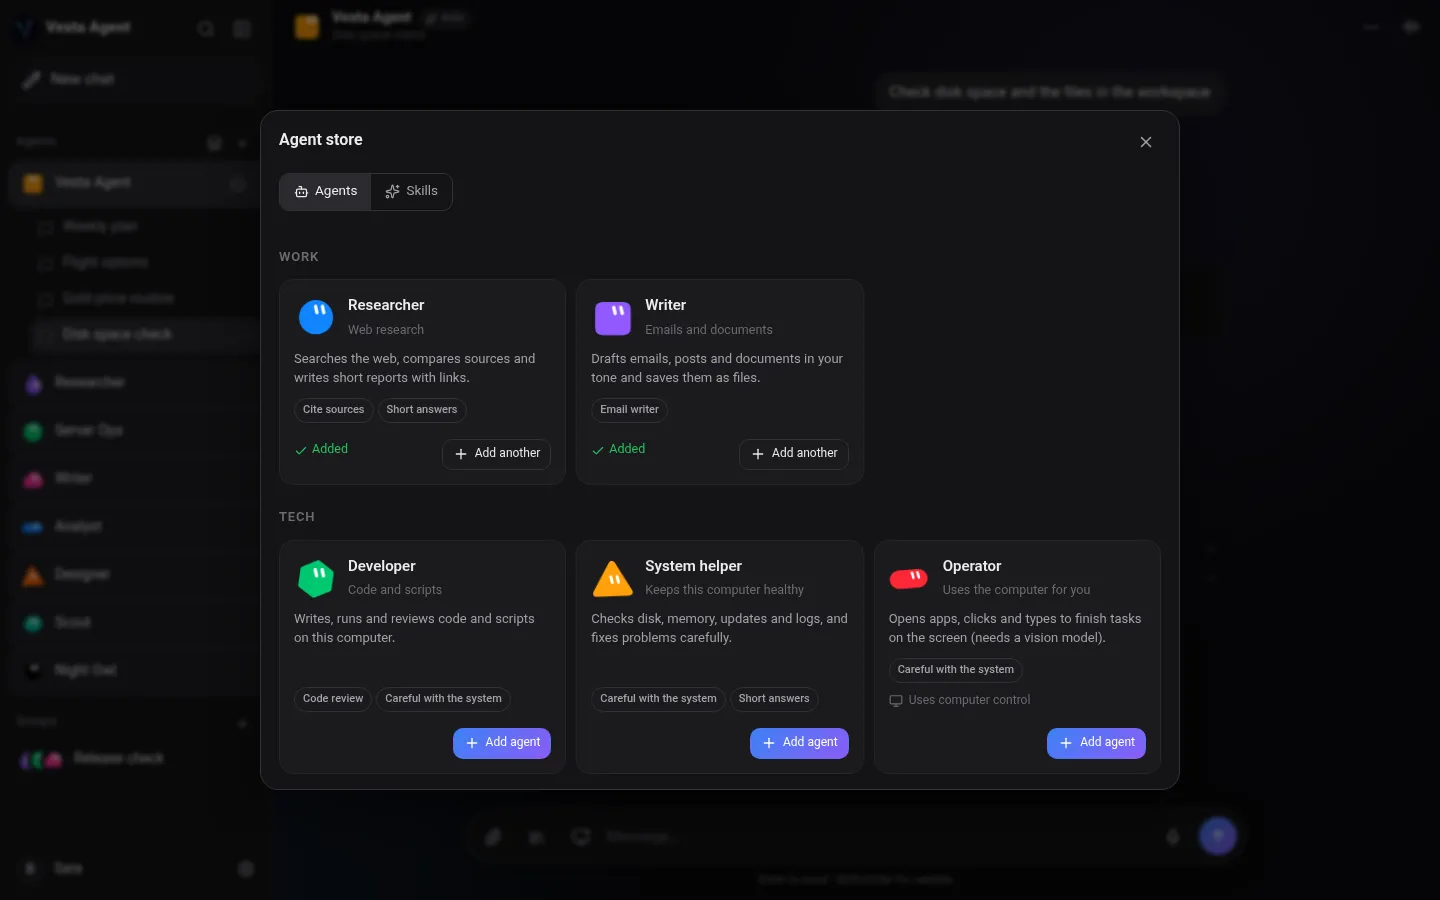The width and height of the screenshot is (1440, 900).
Task: Click the TECH section heading
Action: coord(297,517)
